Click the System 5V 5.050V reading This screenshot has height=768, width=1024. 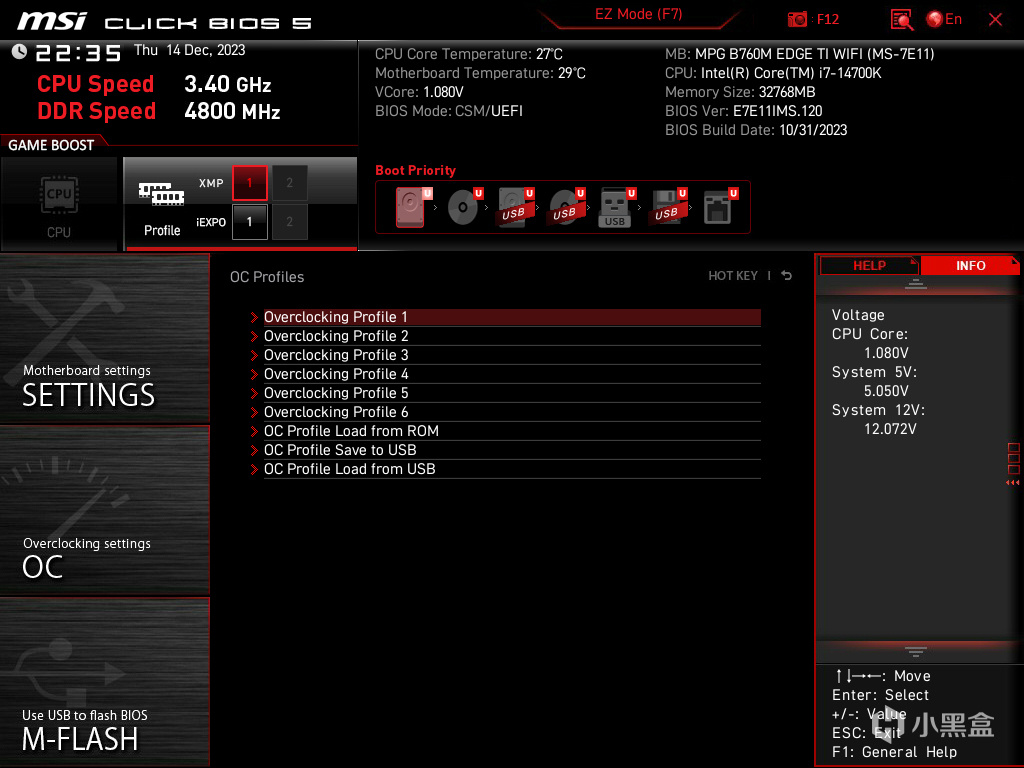click(x=886, y=391)
